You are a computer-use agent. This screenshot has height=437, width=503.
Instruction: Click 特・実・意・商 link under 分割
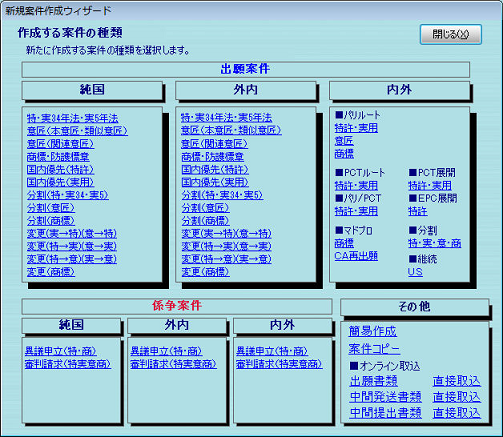435,243
